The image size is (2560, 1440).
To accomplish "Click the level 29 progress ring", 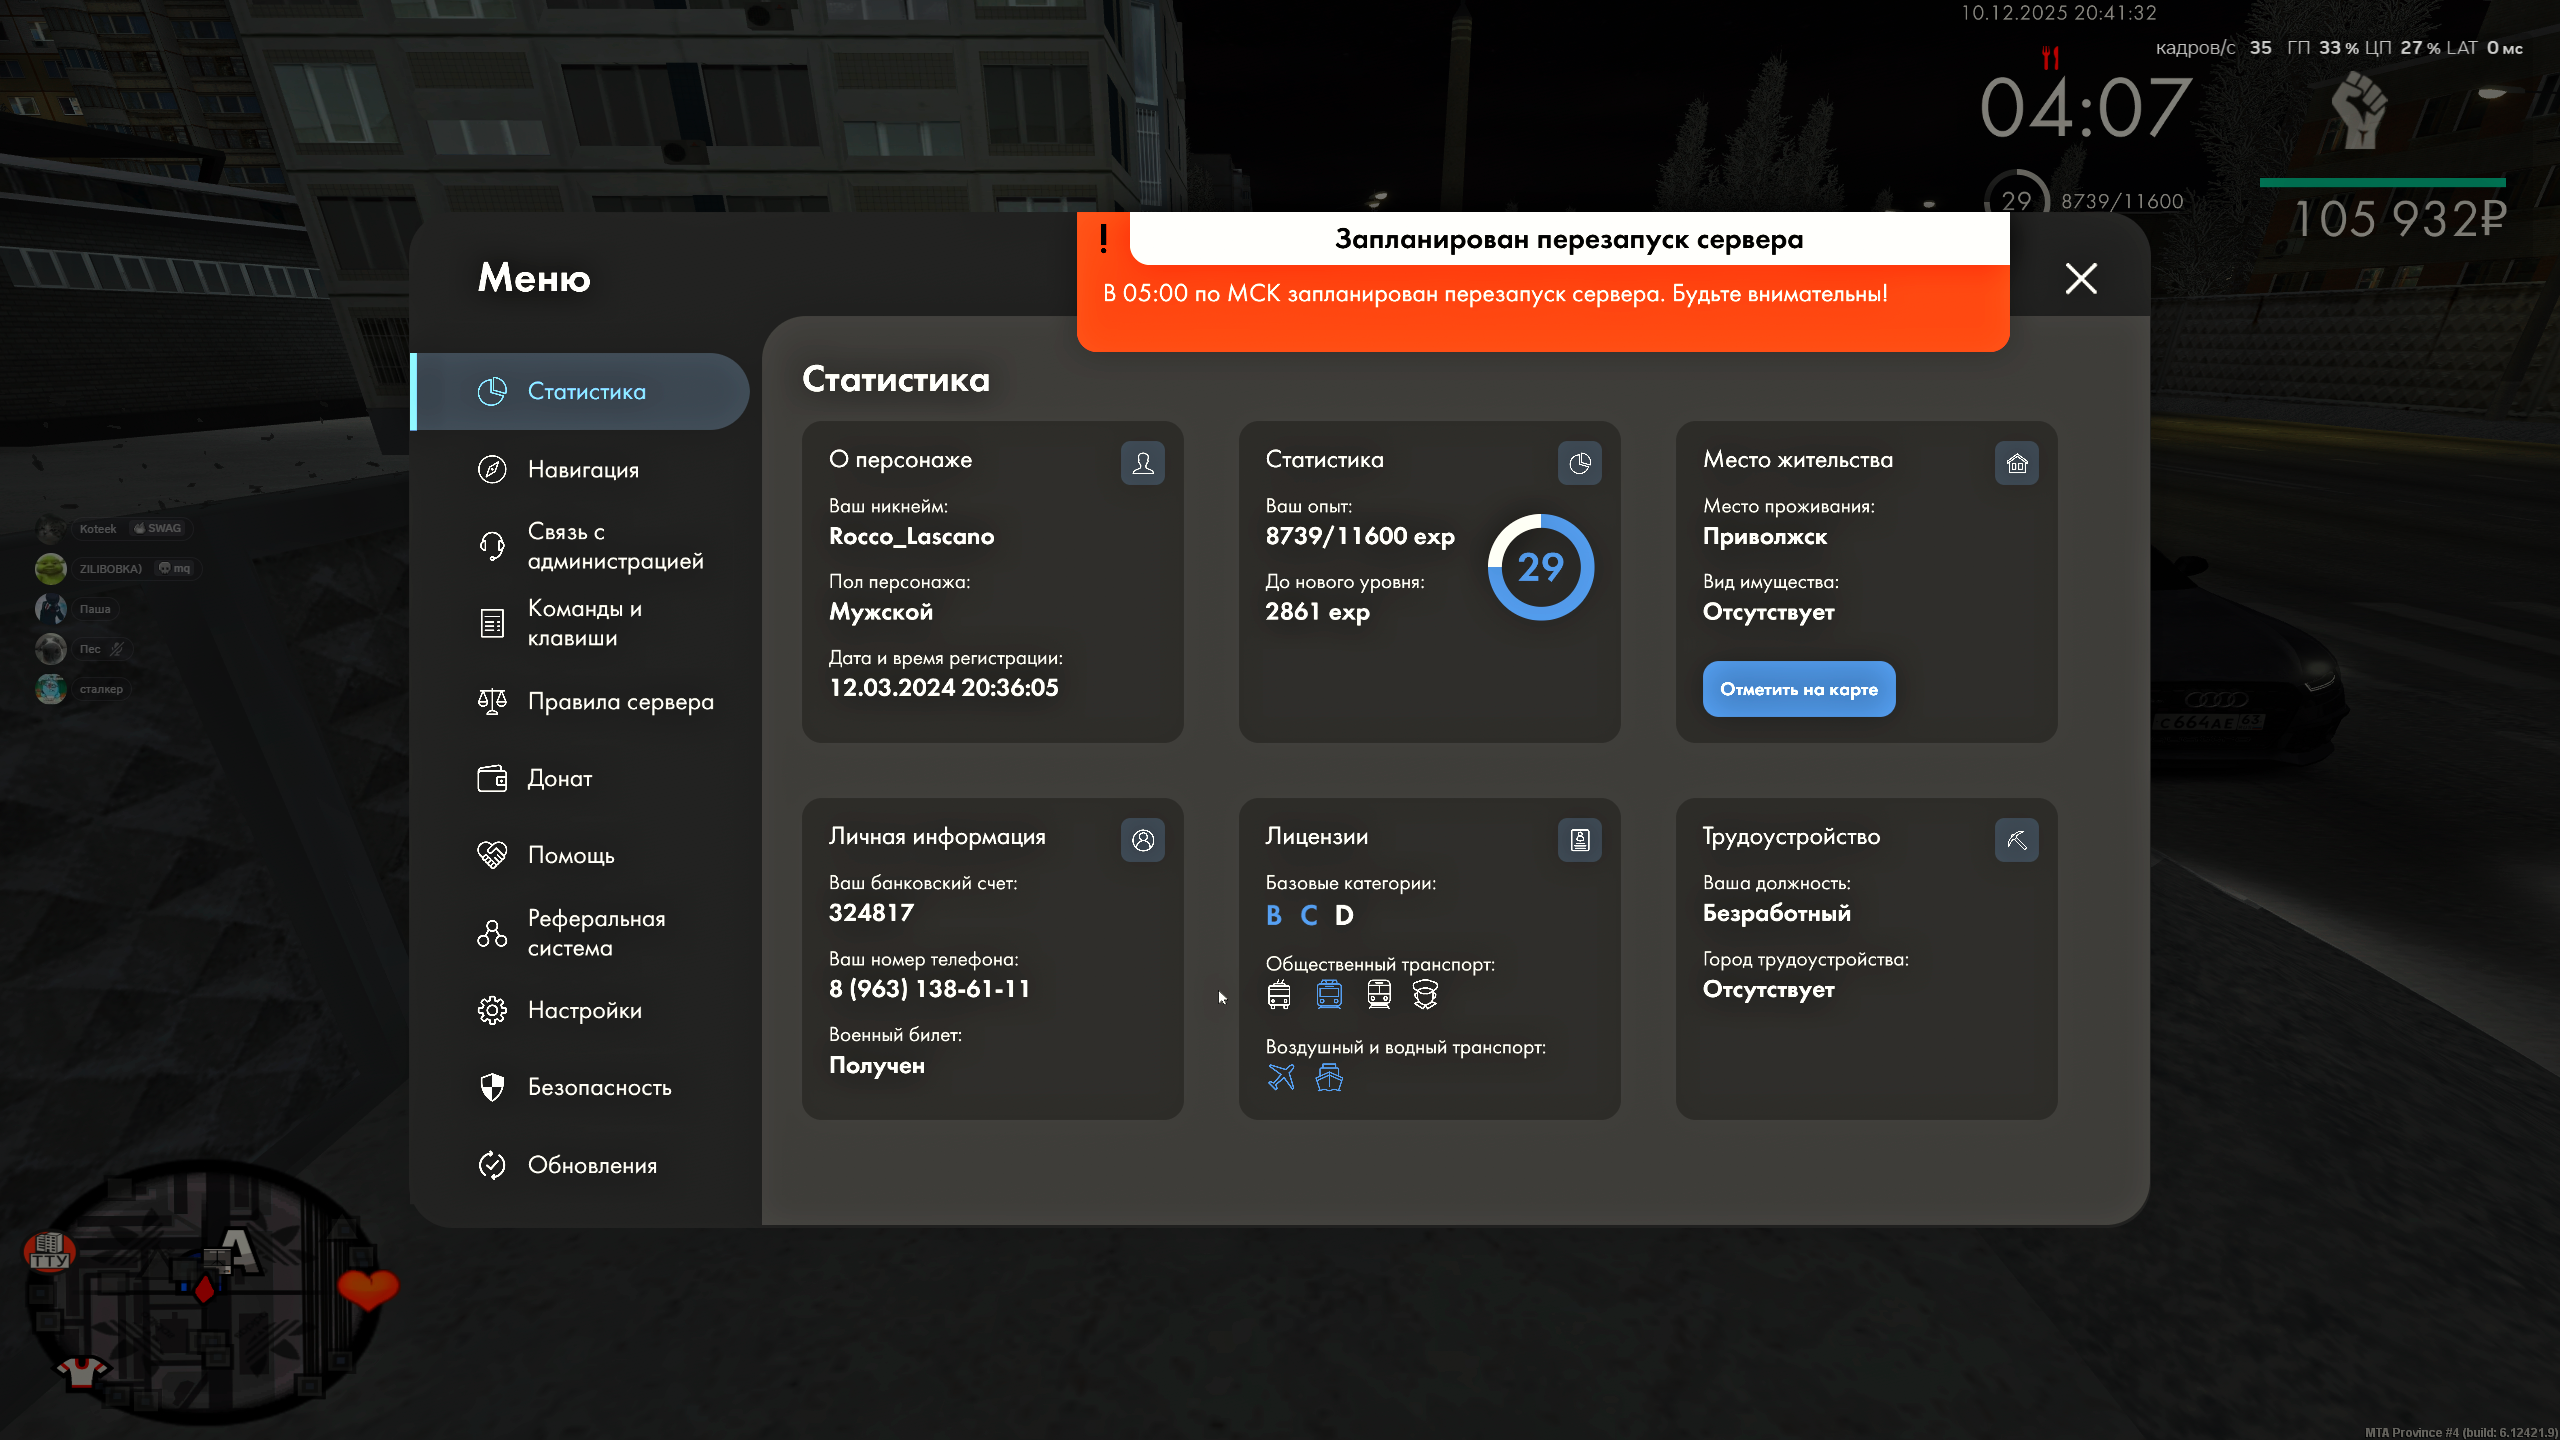I will (x=1540, y=567).
